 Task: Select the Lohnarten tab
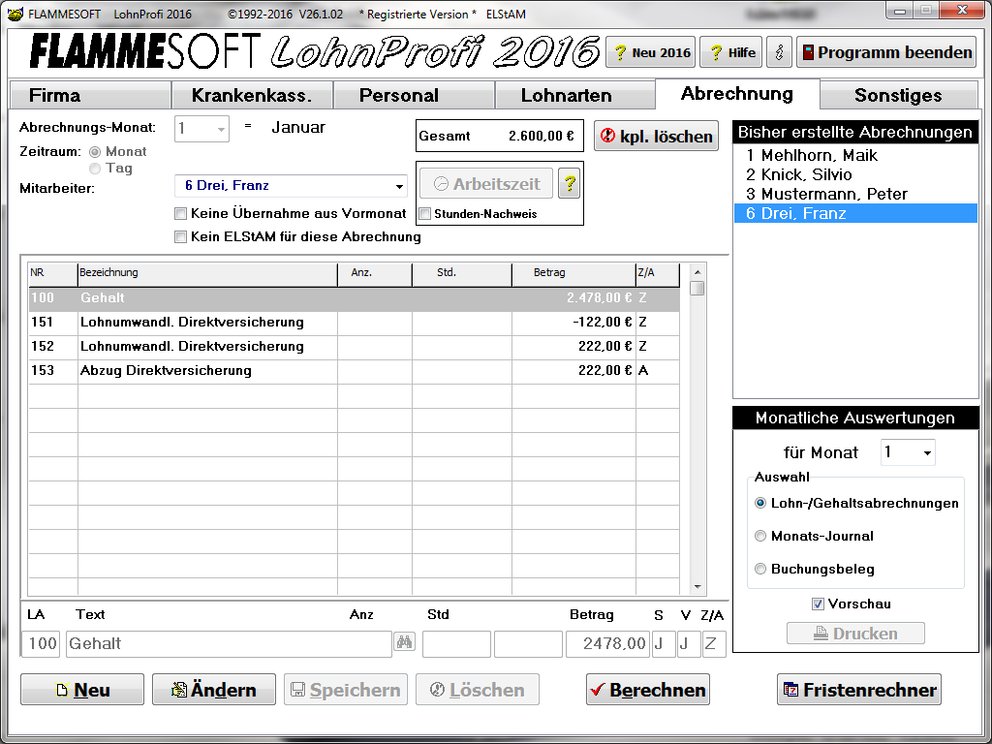(575, 95)
